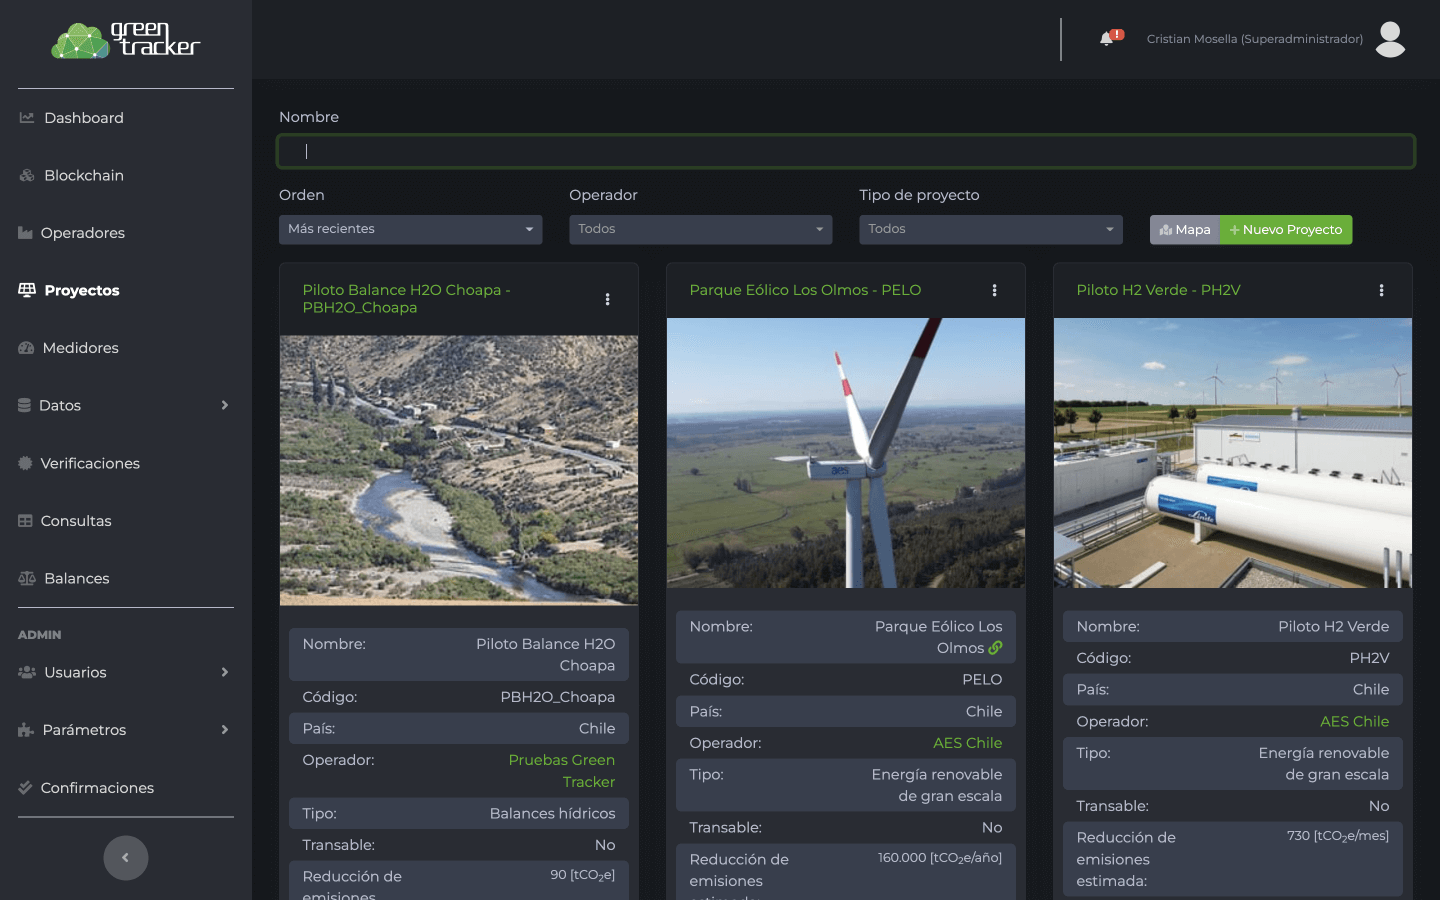Open the Tipo de proyecto dropdown
This screenshot has height=900, width=1440.
point(990,229)
